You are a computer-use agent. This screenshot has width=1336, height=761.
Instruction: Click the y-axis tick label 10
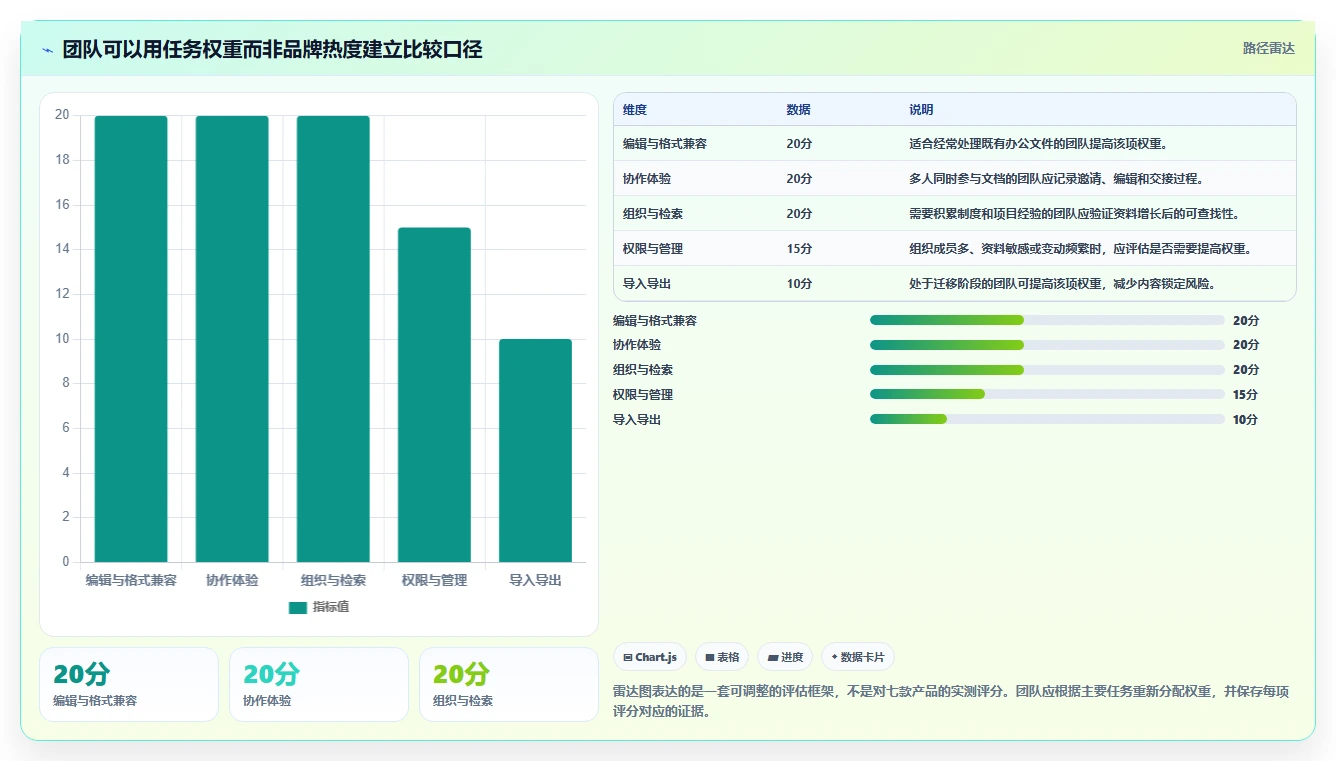click(x=62, y=339)
